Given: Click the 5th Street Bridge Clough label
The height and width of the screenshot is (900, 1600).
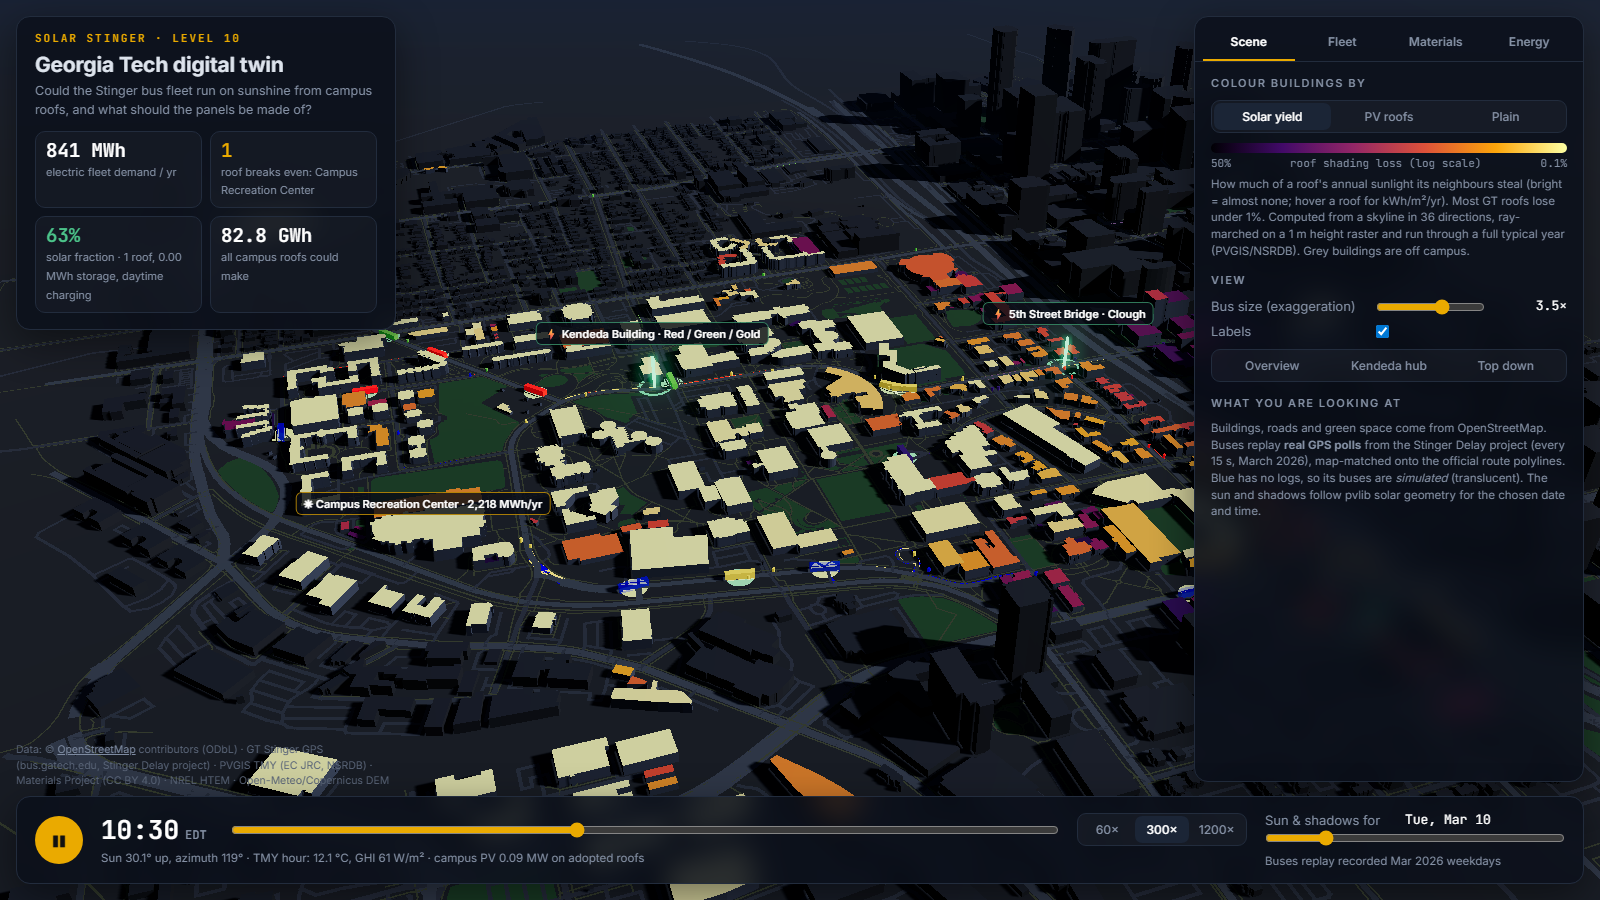Looking at the screenshot, I should pyautogui.click(x=1068, y=314).
